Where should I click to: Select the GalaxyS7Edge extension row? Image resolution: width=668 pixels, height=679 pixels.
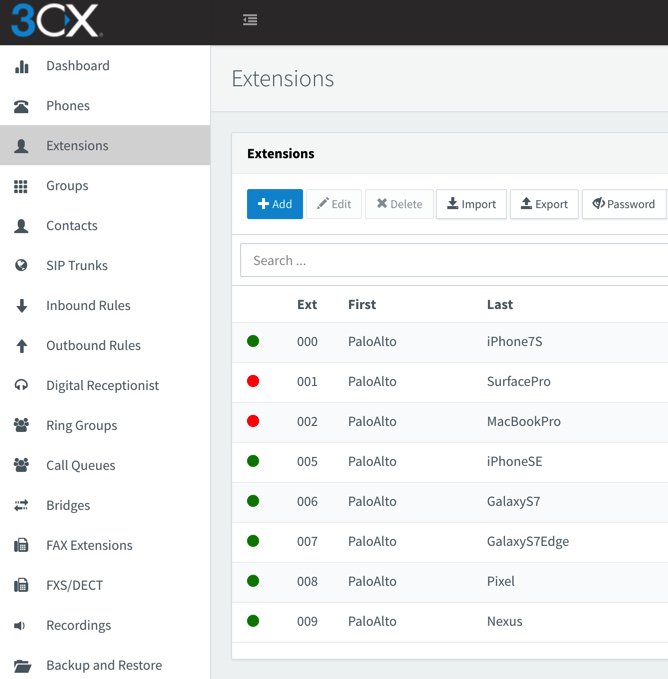click(450, 542)
